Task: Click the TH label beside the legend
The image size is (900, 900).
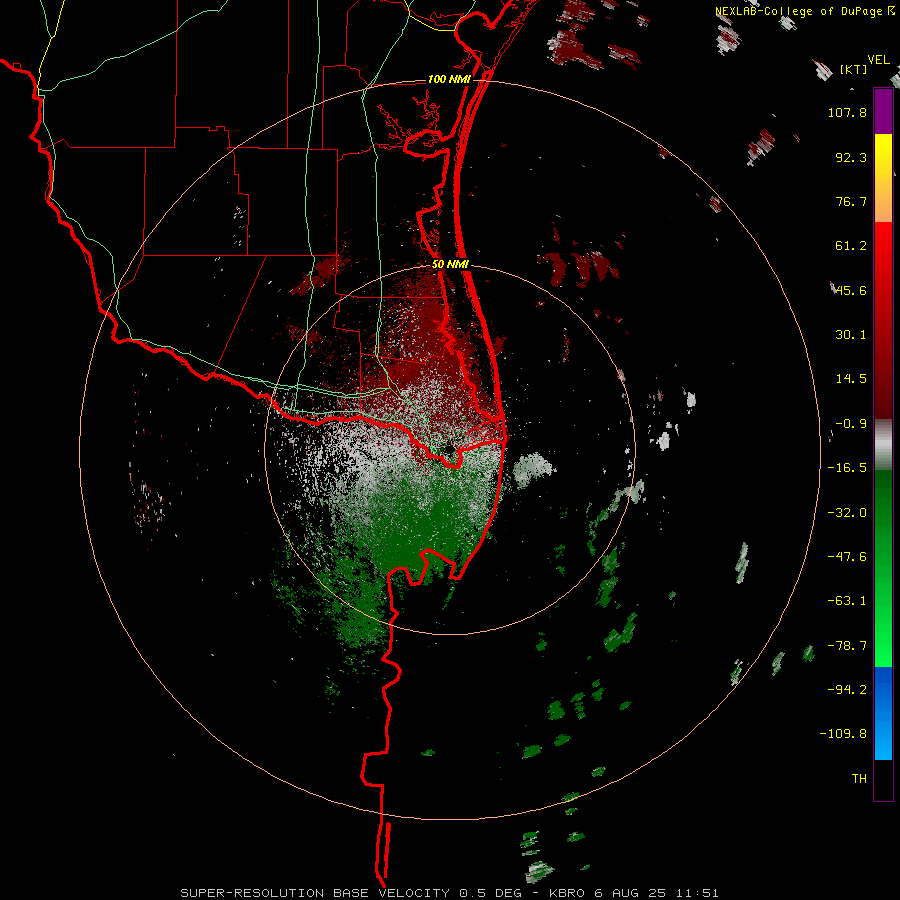Action: point(859,778)
